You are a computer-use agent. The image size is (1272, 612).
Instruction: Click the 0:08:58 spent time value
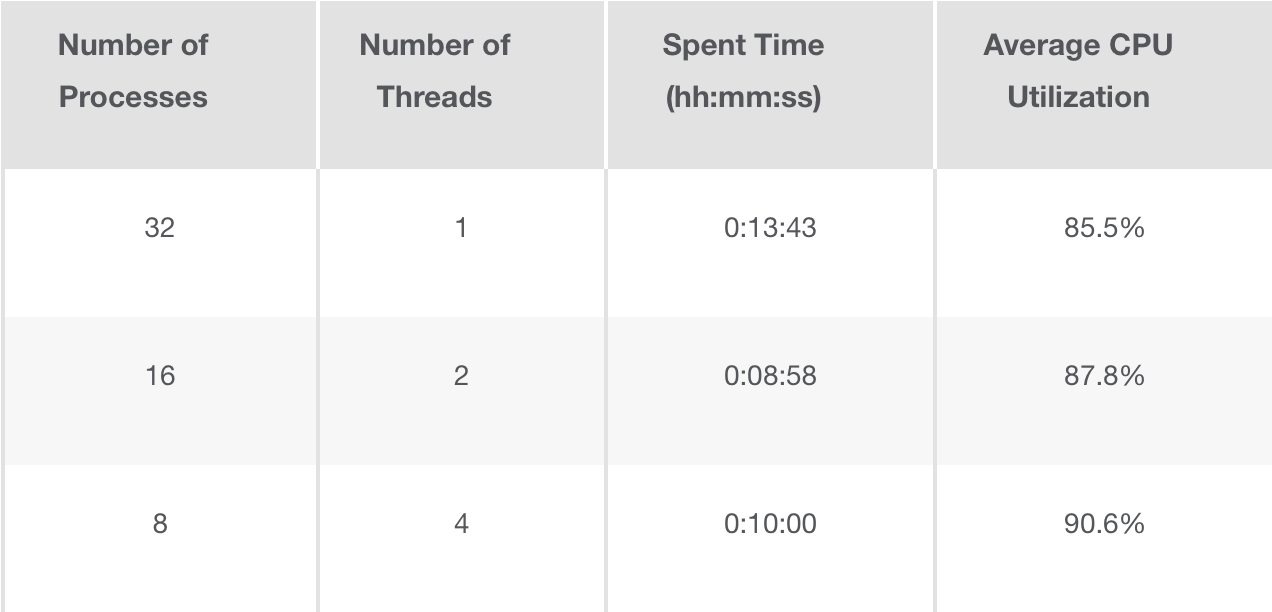coord(770,376)
